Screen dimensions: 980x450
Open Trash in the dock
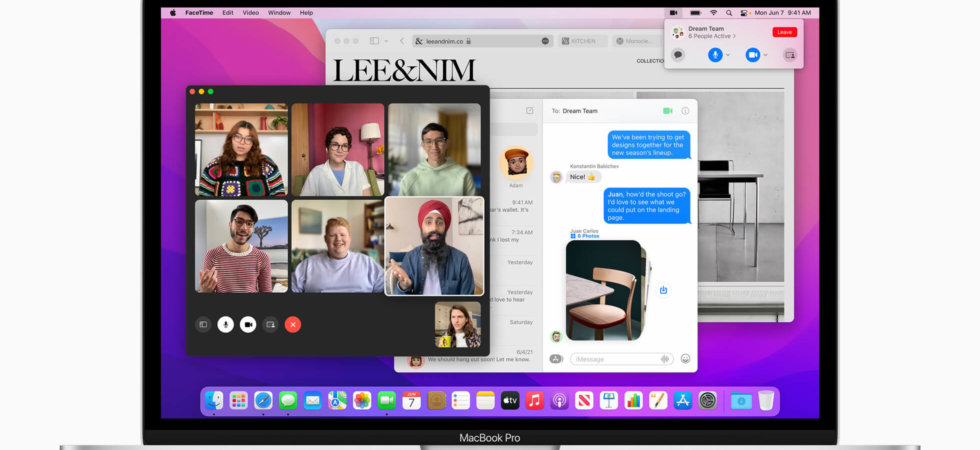[x=766, y=400]
